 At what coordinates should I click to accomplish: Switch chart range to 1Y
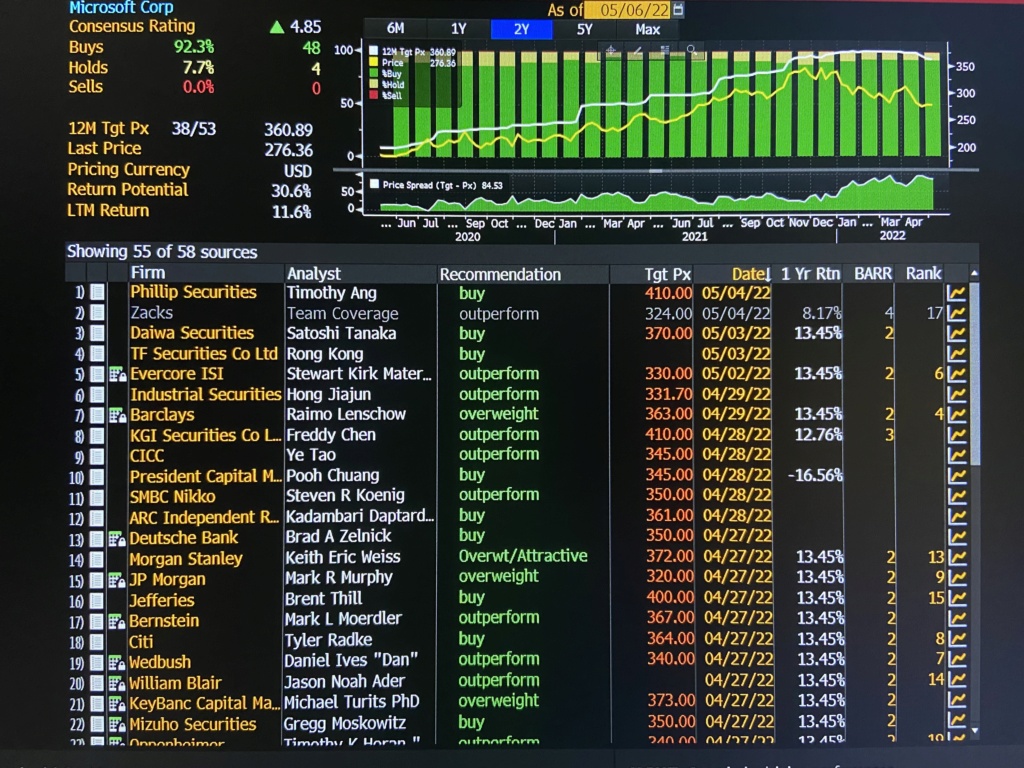click(x=458, y=29)
